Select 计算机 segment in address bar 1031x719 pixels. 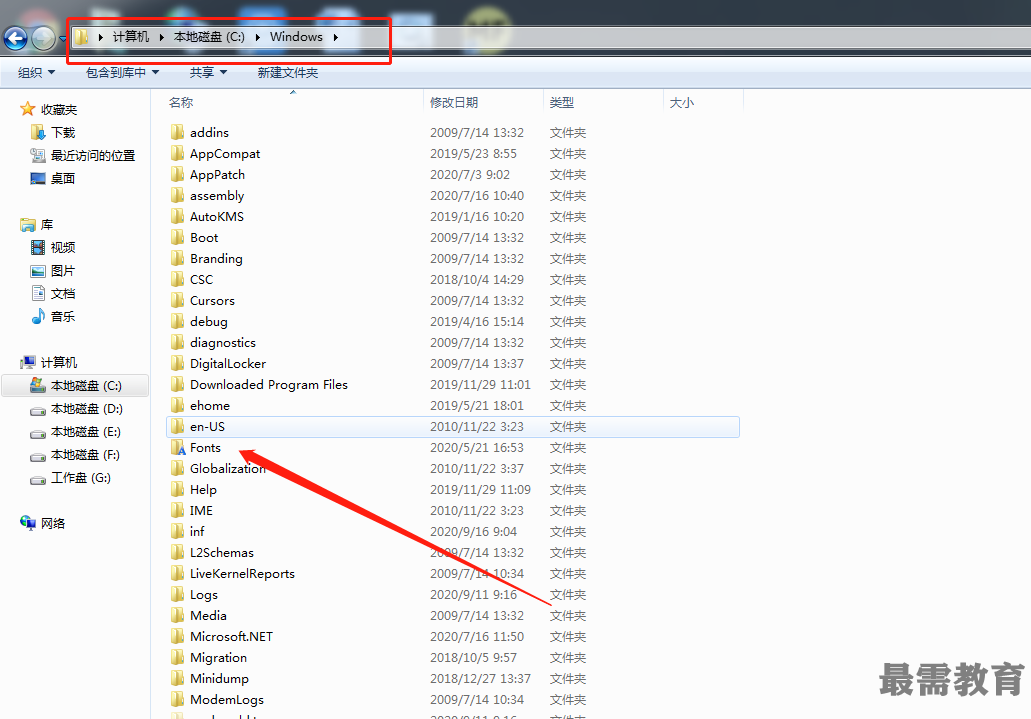click(x=131, y=37)
